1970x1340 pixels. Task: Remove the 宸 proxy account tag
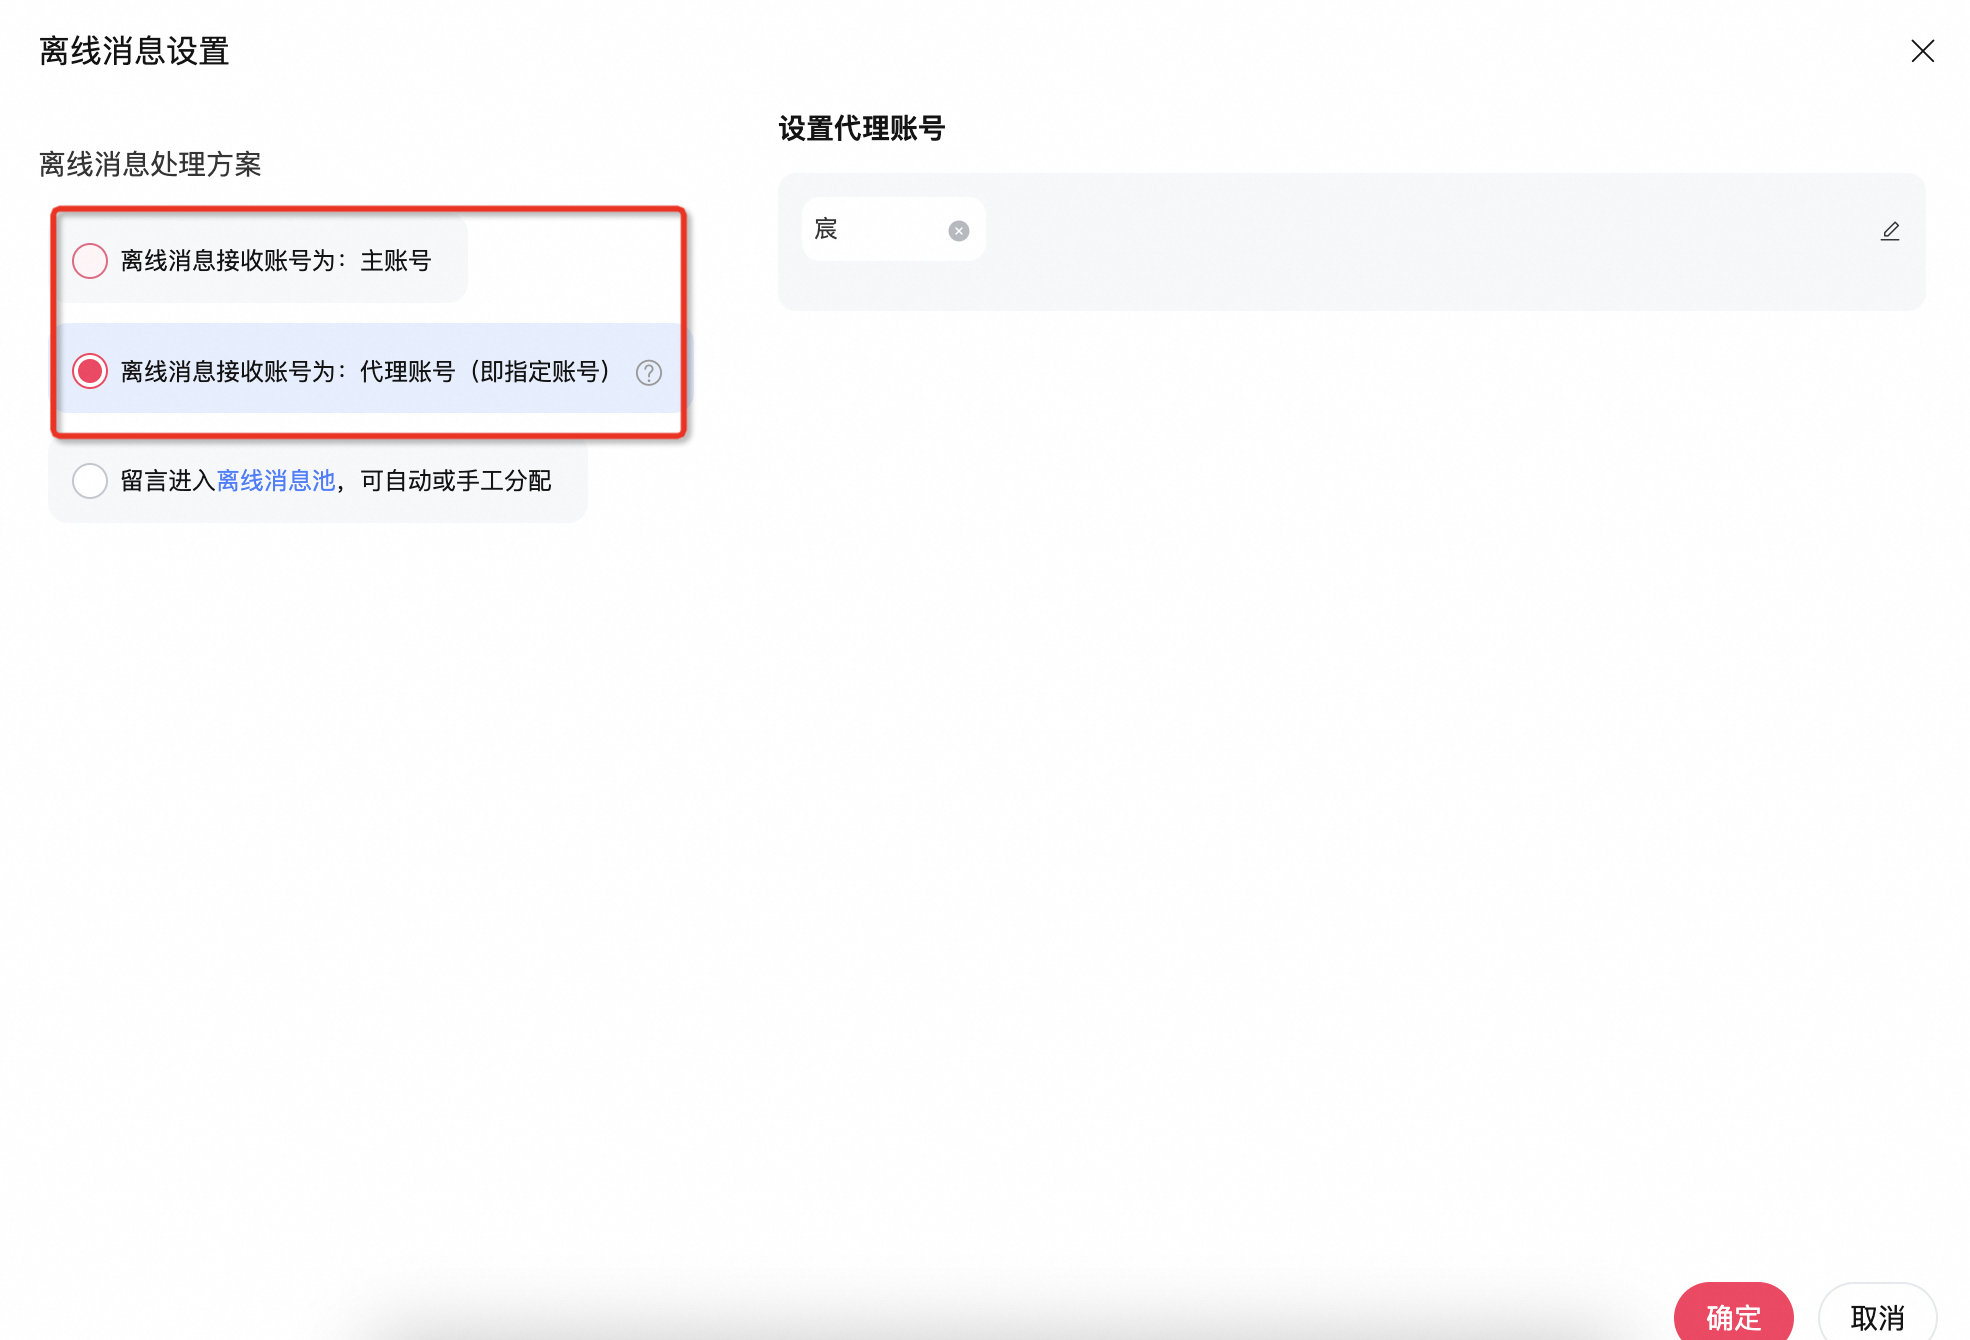pyautogui.click(x=958, y=231)
